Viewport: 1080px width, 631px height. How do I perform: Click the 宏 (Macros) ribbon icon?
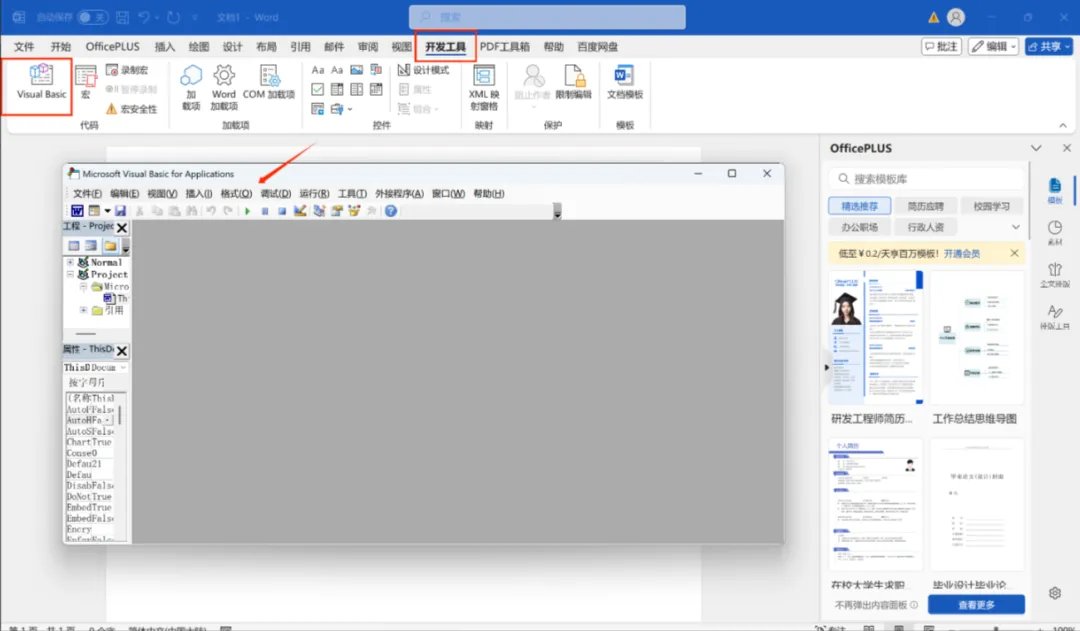(x=85, y=82)
